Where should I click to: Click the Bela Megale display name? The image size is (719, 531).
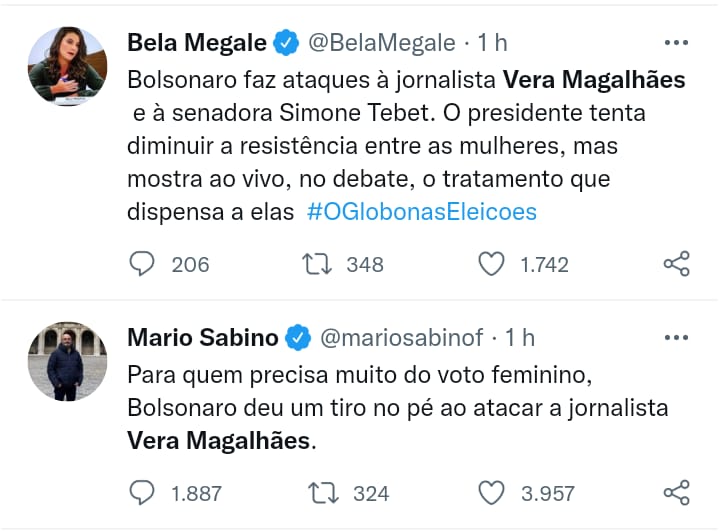(x=197, y=43)
